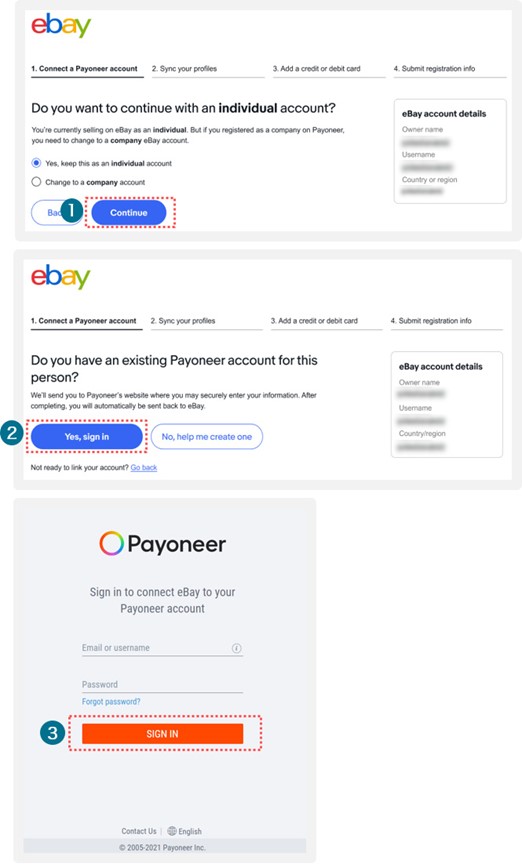Focus the Password input field
This screenshot has width=522, height=864.
point(163,685)
